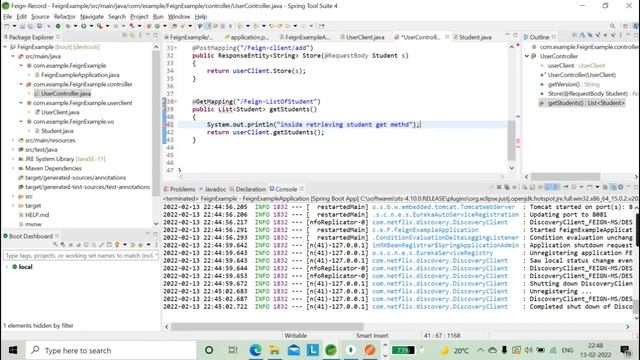Open the Refactor menu

point(64,17)
